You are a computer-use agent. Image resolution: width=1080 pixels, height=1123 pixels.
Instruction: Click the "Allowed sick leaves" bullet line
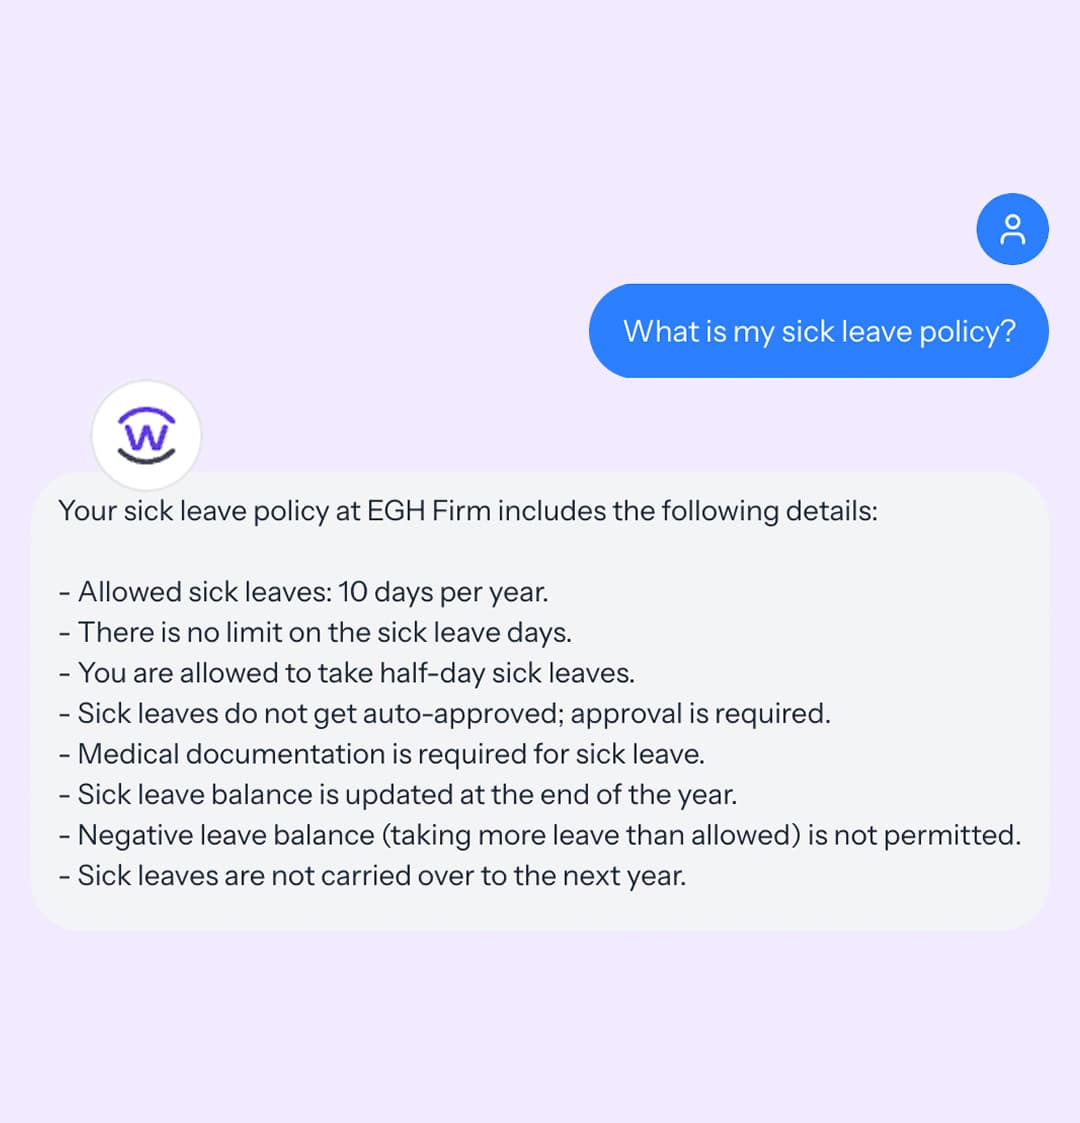pos(303,592)
